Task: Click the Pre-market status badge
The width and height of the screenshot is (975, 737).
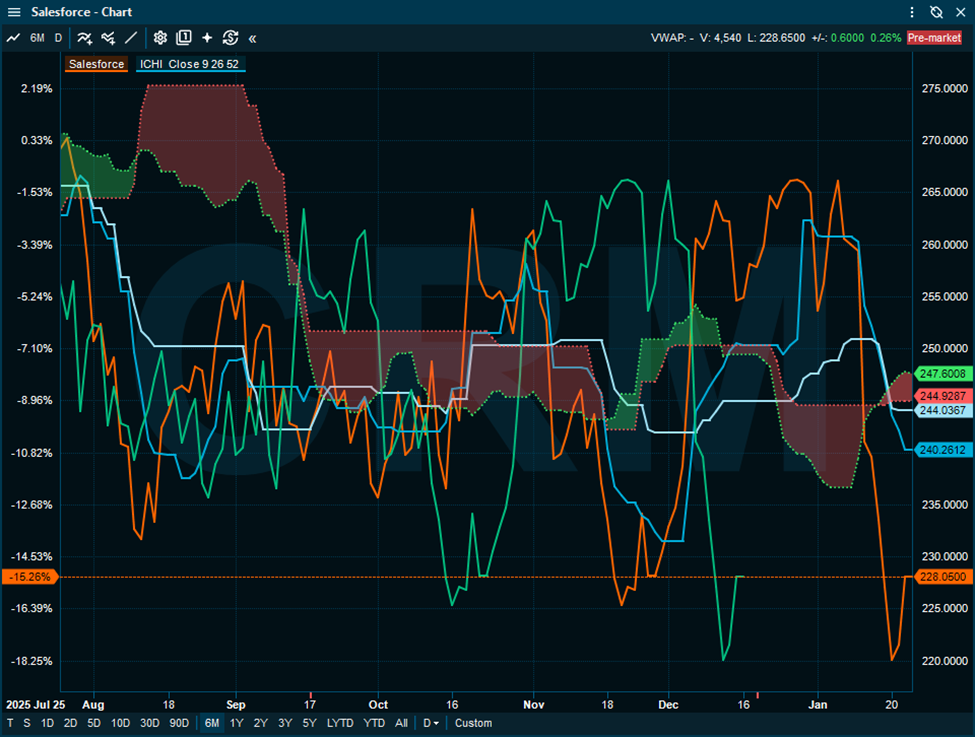Action: tap(934, 38)
